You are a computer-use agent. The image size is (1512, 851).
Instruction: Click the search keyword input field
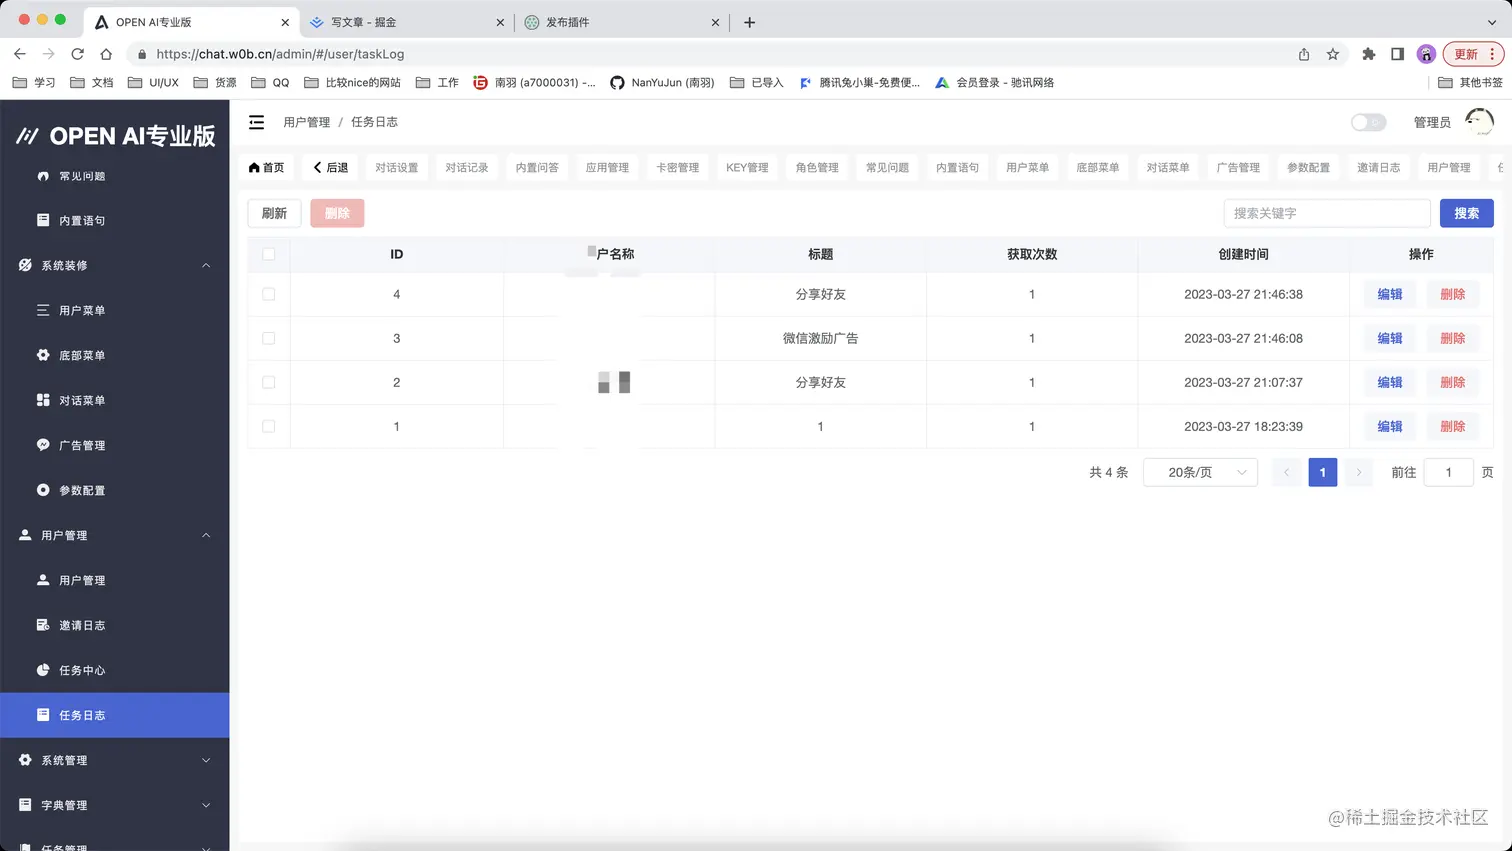tap(1327, 213)
